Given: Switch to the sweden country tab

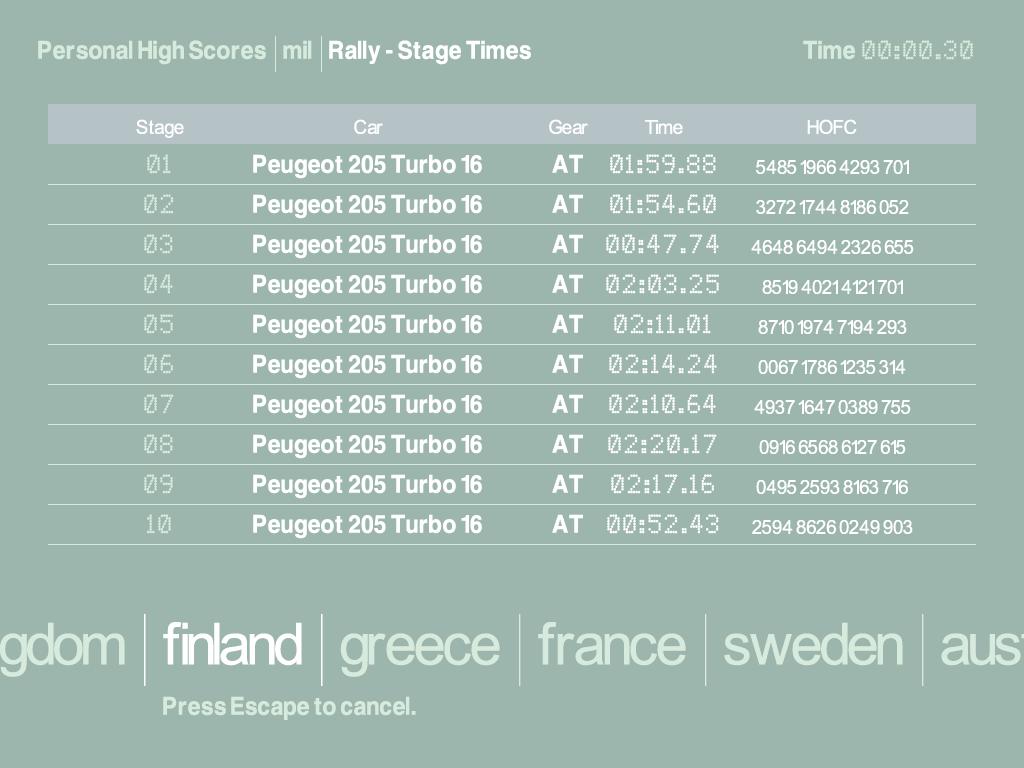Looking at the screenshot, I should (x=812, y=645).
